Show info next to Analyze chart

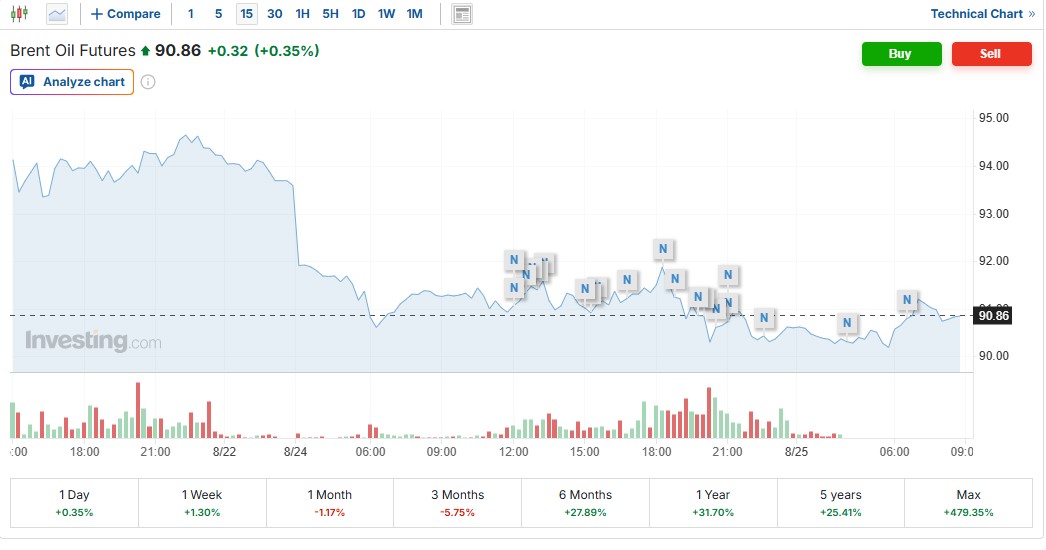pos(148,82)
